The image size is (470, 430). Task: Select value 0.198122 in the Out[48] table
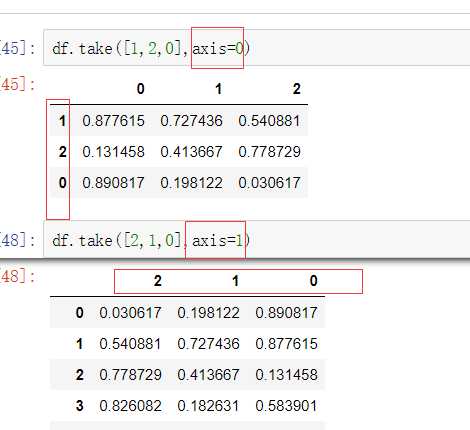pyautogui.click(x=208, y=313)
